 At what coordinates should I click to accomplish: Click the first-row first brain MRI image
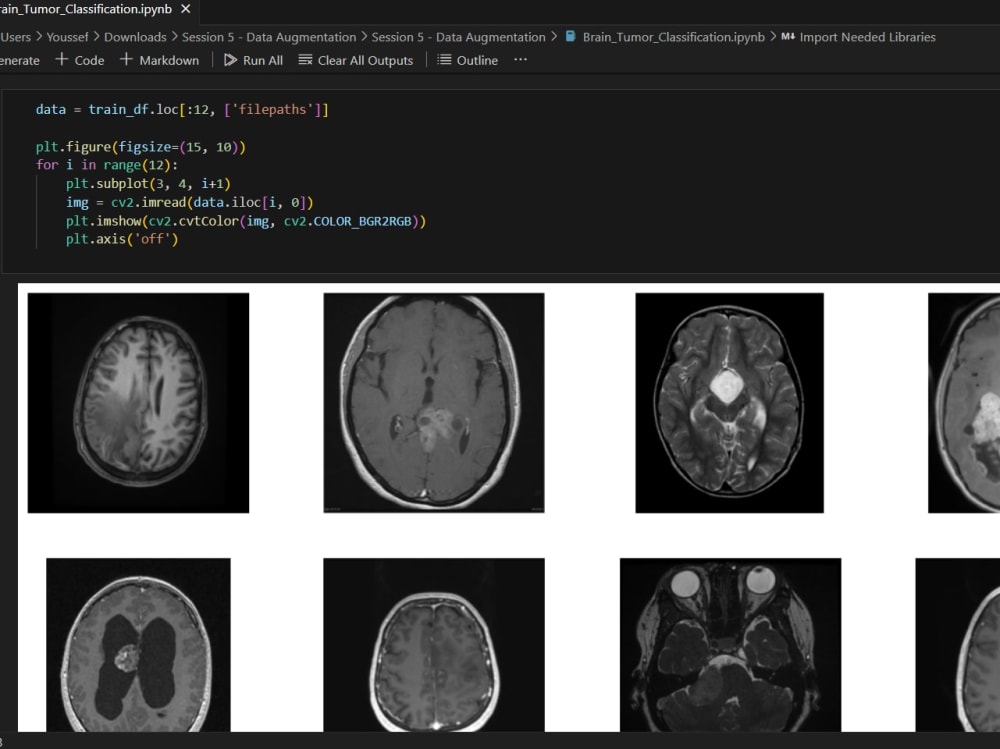[138, 403]
